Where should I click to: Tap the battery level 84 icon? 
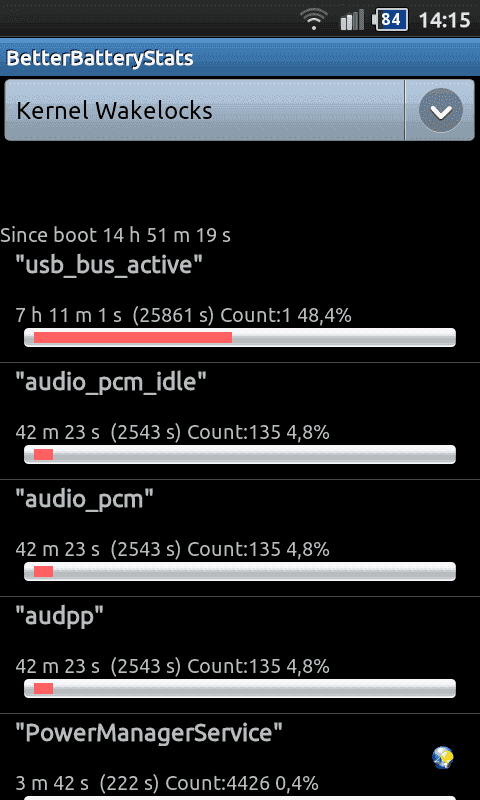[x=390, y=20]
